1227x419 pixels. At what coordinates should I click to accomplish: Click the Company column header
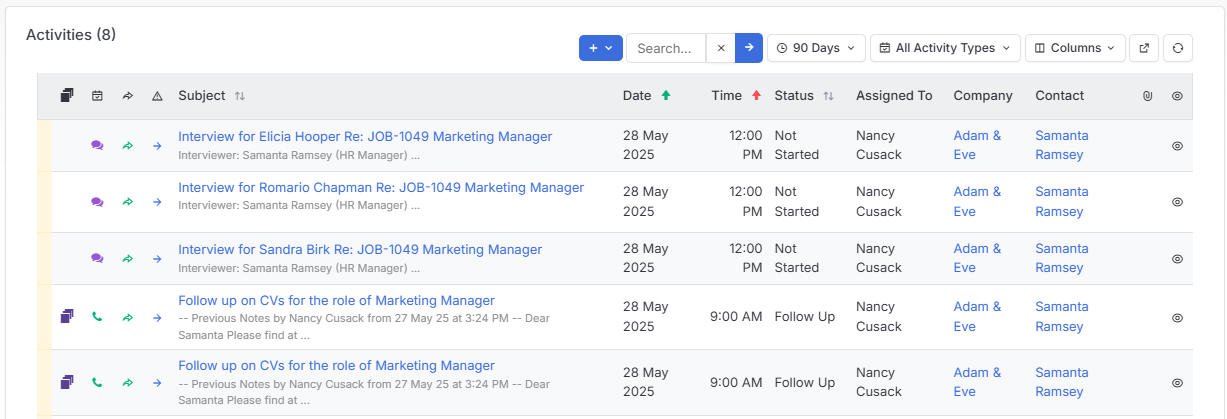[x=983, y=96]
